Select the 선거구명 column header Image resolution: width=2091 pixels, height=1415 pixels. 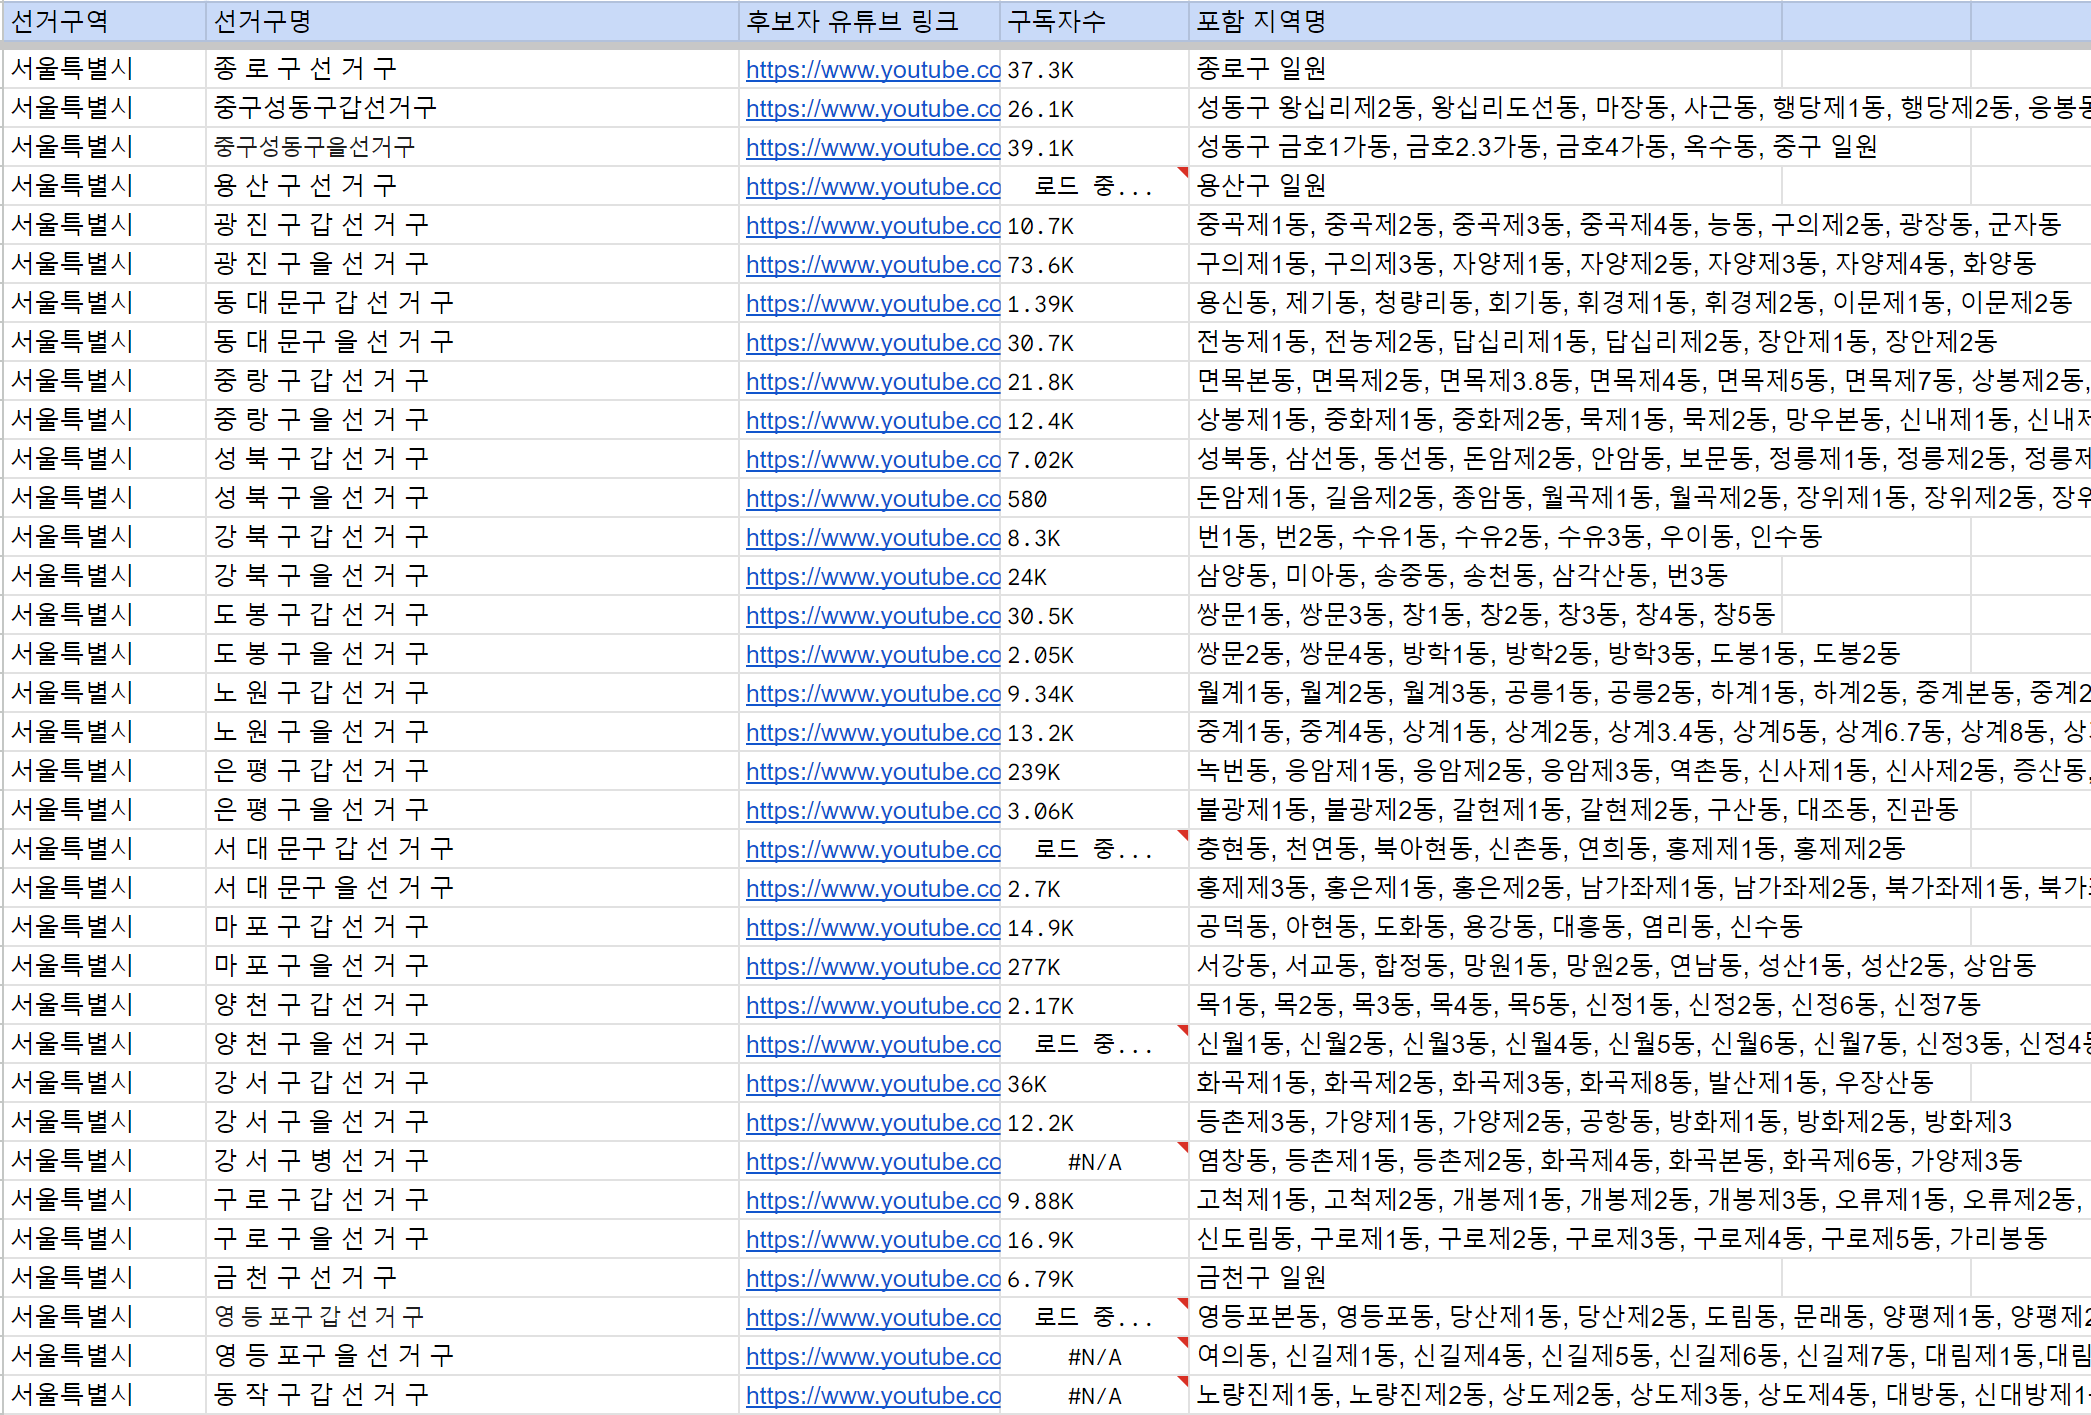[x=472, y=21]
